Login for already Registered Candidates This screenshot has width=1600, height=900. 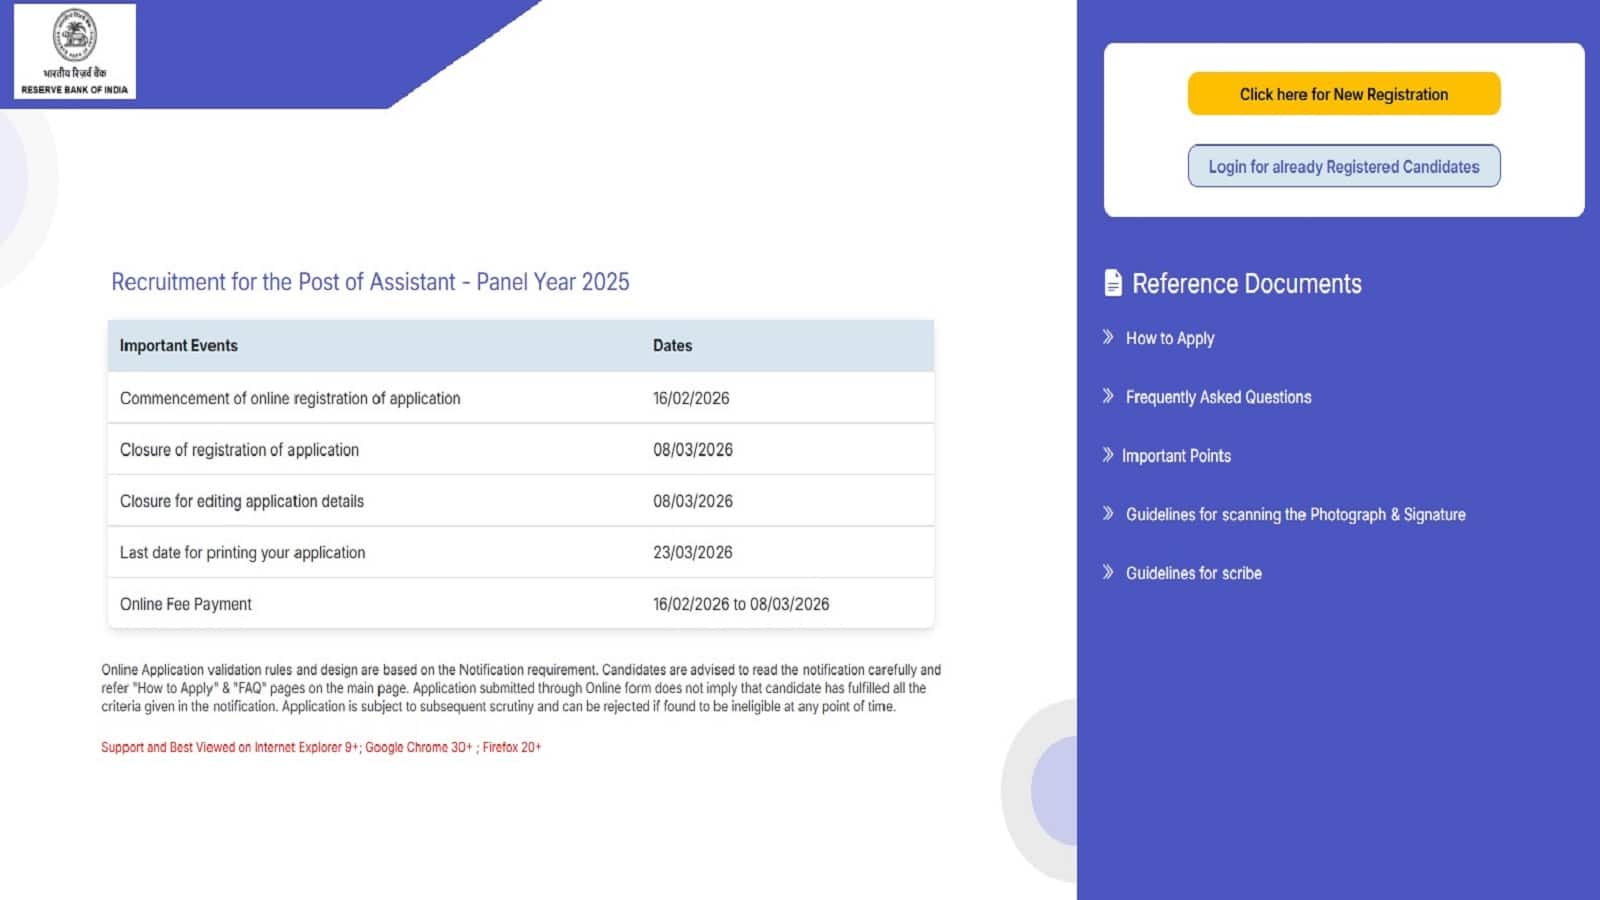click(1343, 166)
